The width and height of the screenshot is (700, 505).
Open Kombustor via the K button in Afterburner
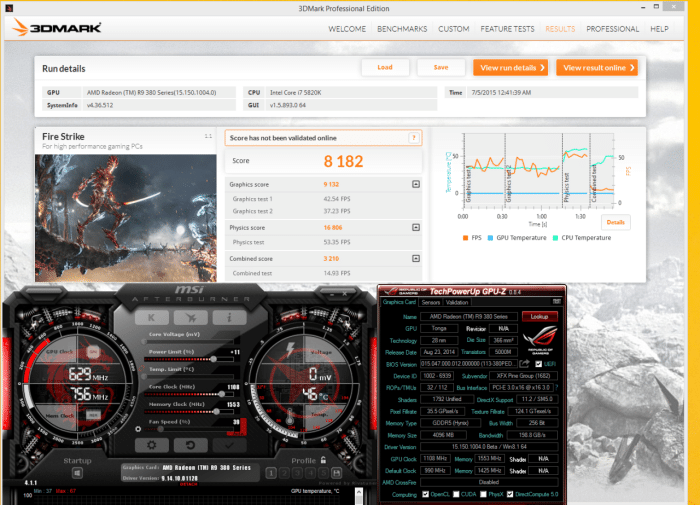pos(152,317)
